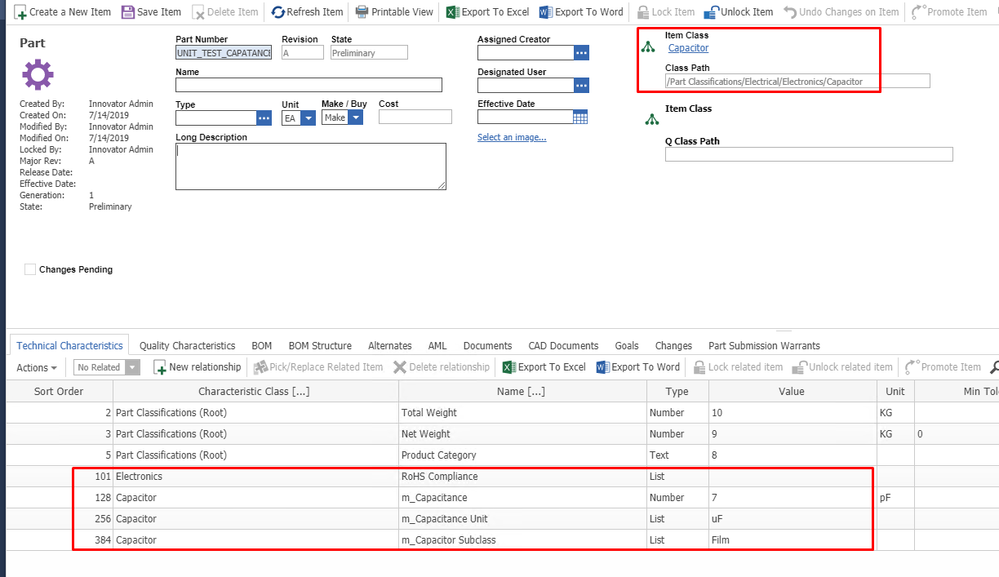
Task: Expand the Unit dropdown showing EA
Action: (308, 118)
